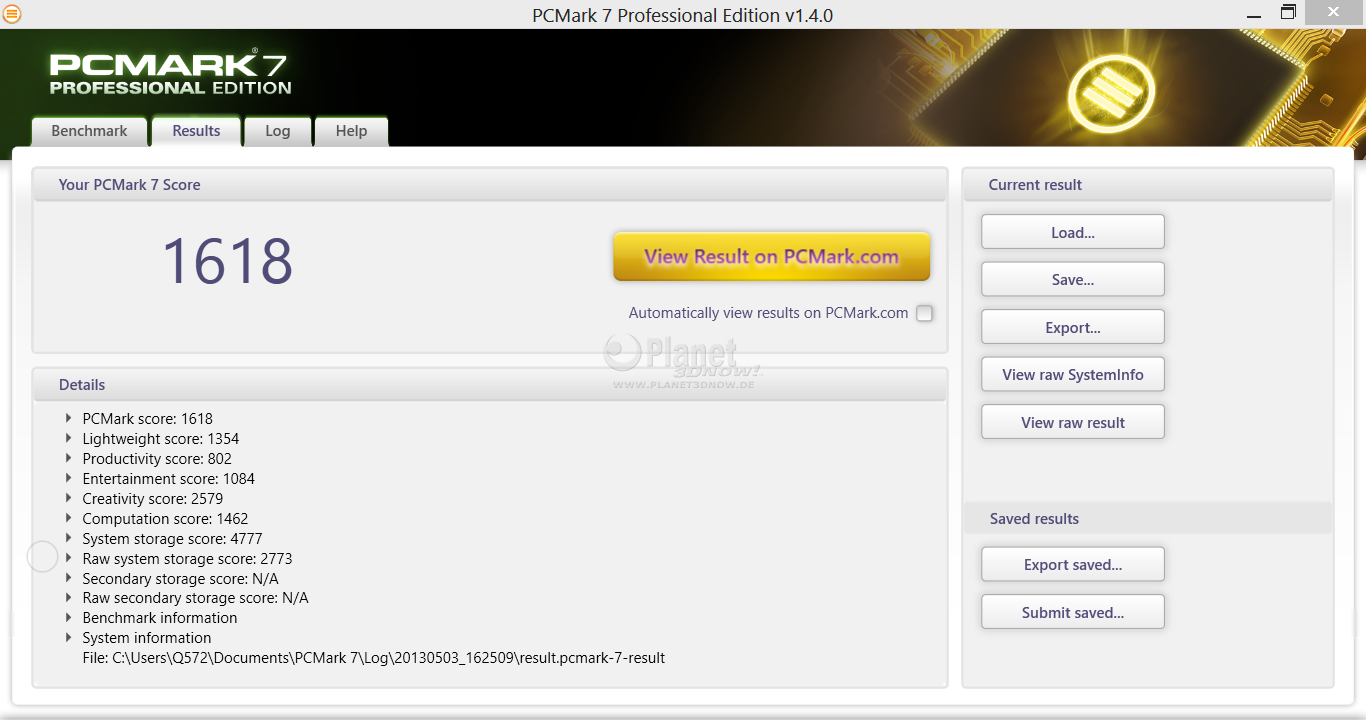Expand the Computation score row
Viewport: 1366px width, 720px height.
coord(69,518)
